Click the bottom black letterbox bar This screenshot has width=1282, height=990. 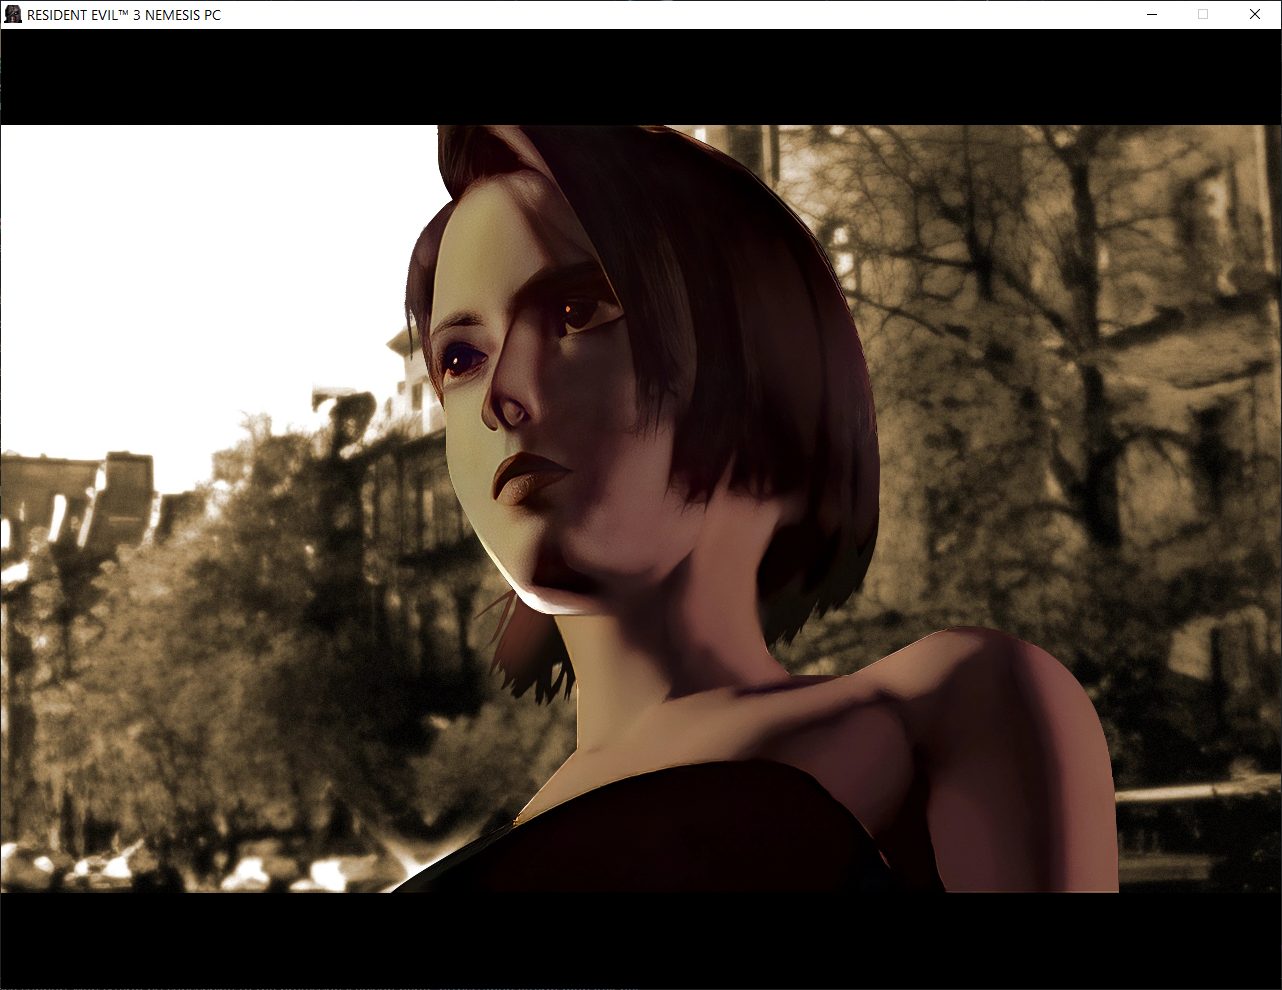[x=640, y=938]
